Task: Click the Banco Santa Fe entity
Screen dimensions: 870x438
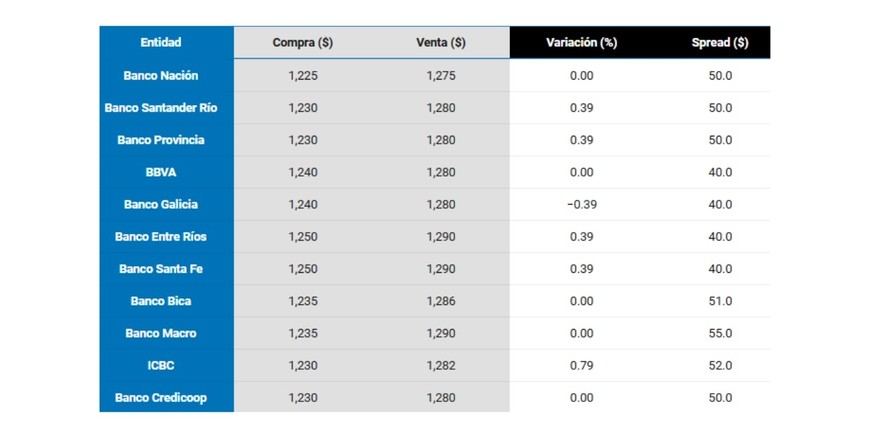Action: point(161,269)
